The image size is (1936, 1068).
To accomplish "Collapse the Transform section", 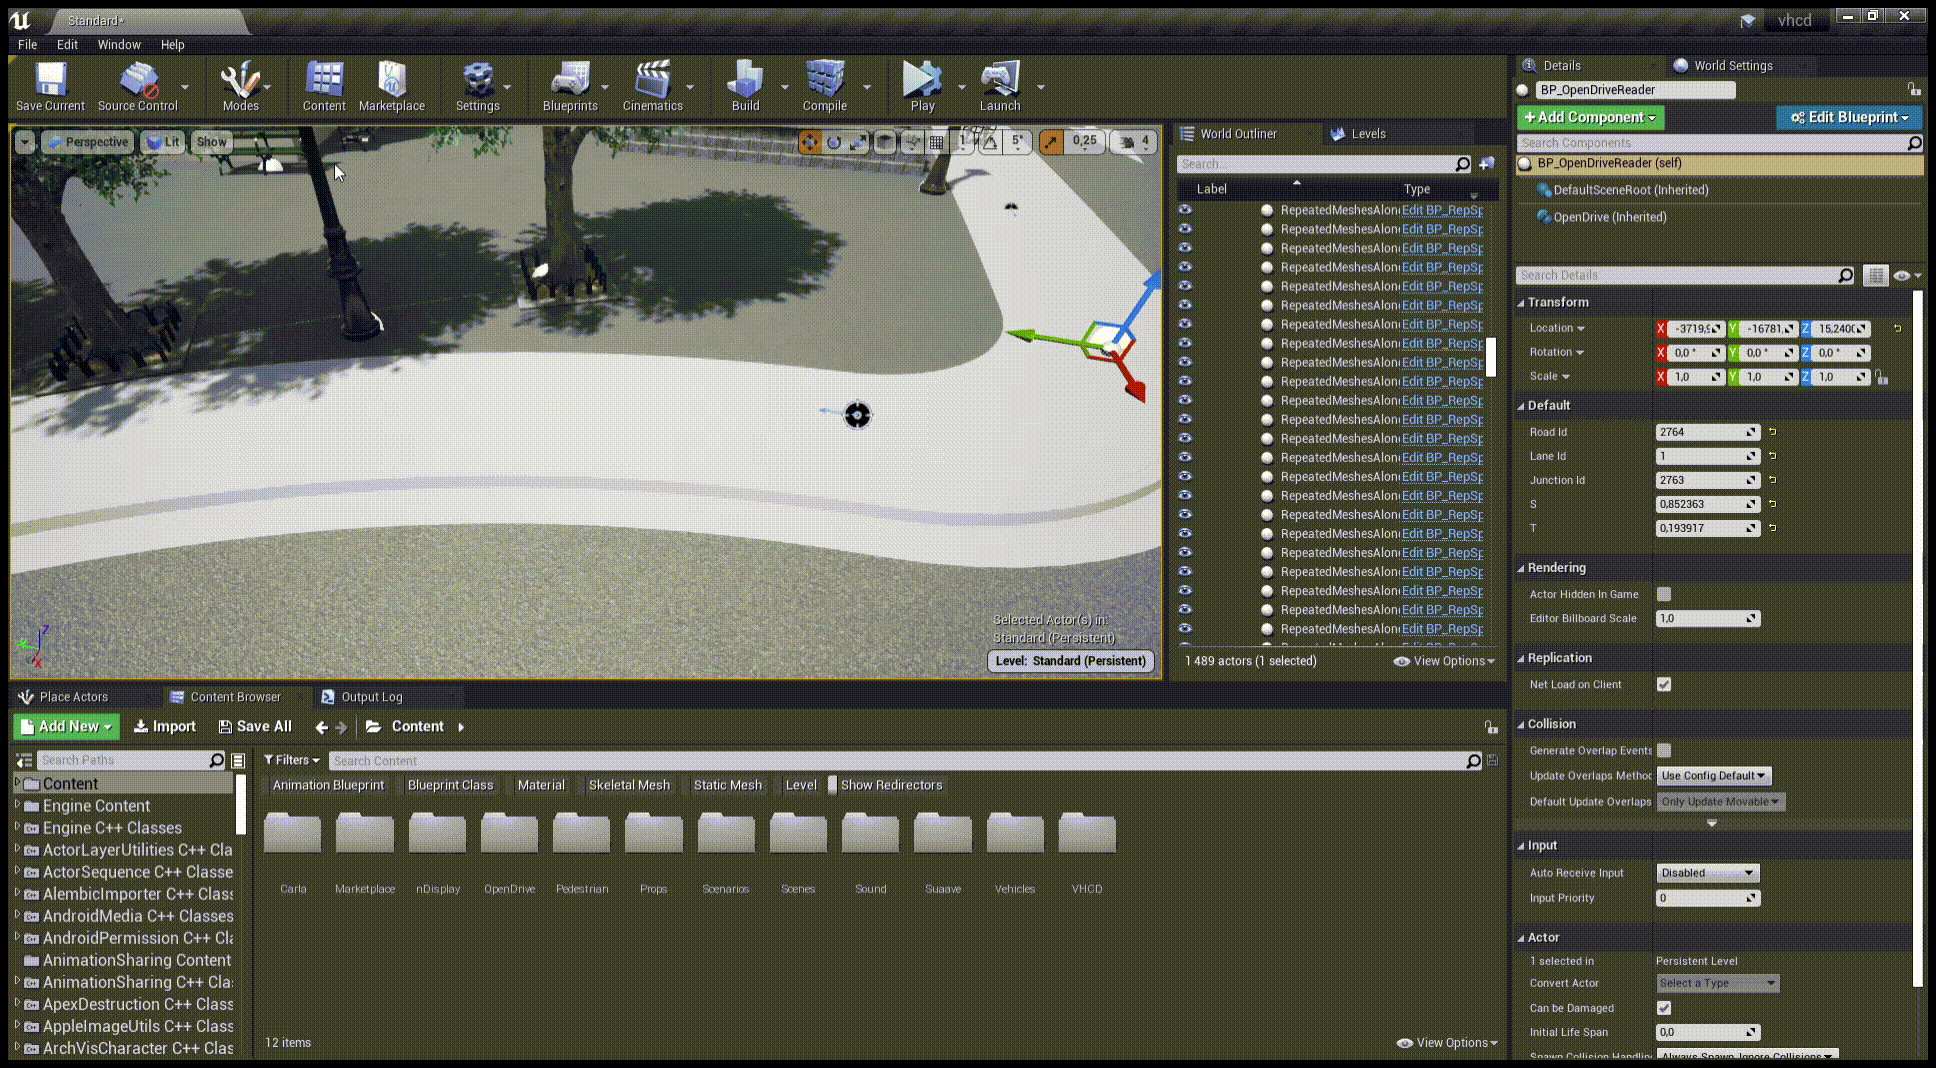I will click(1557, 302).
